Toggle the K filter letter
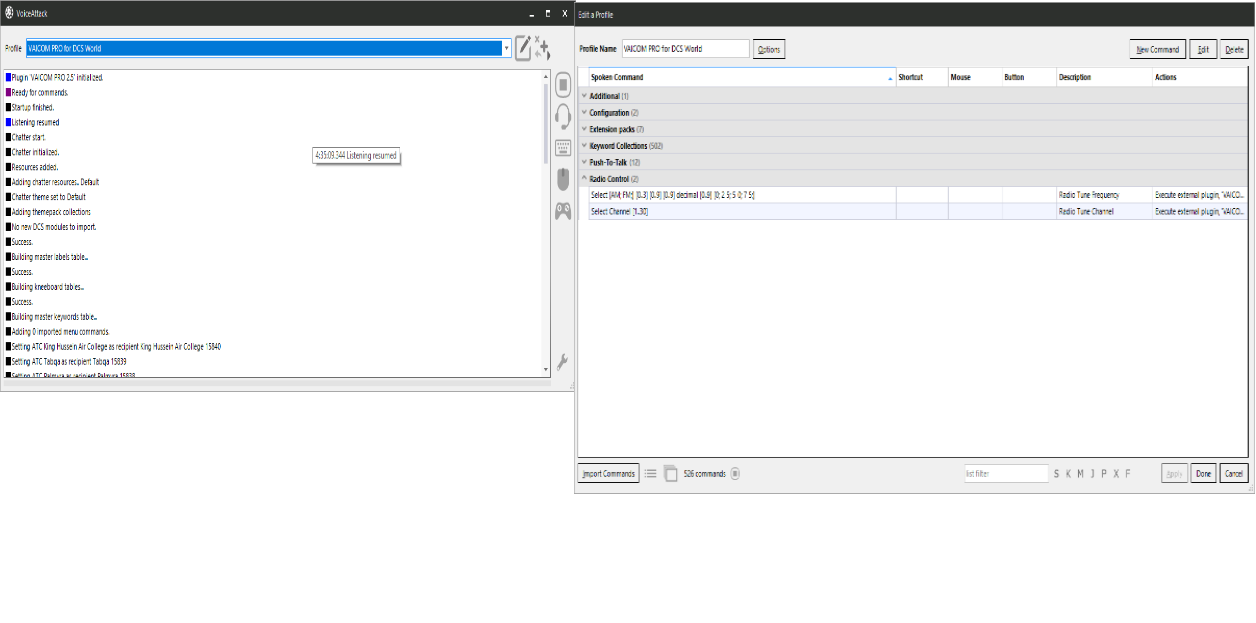The image size is (1256, 623). tap(1068, 474)
